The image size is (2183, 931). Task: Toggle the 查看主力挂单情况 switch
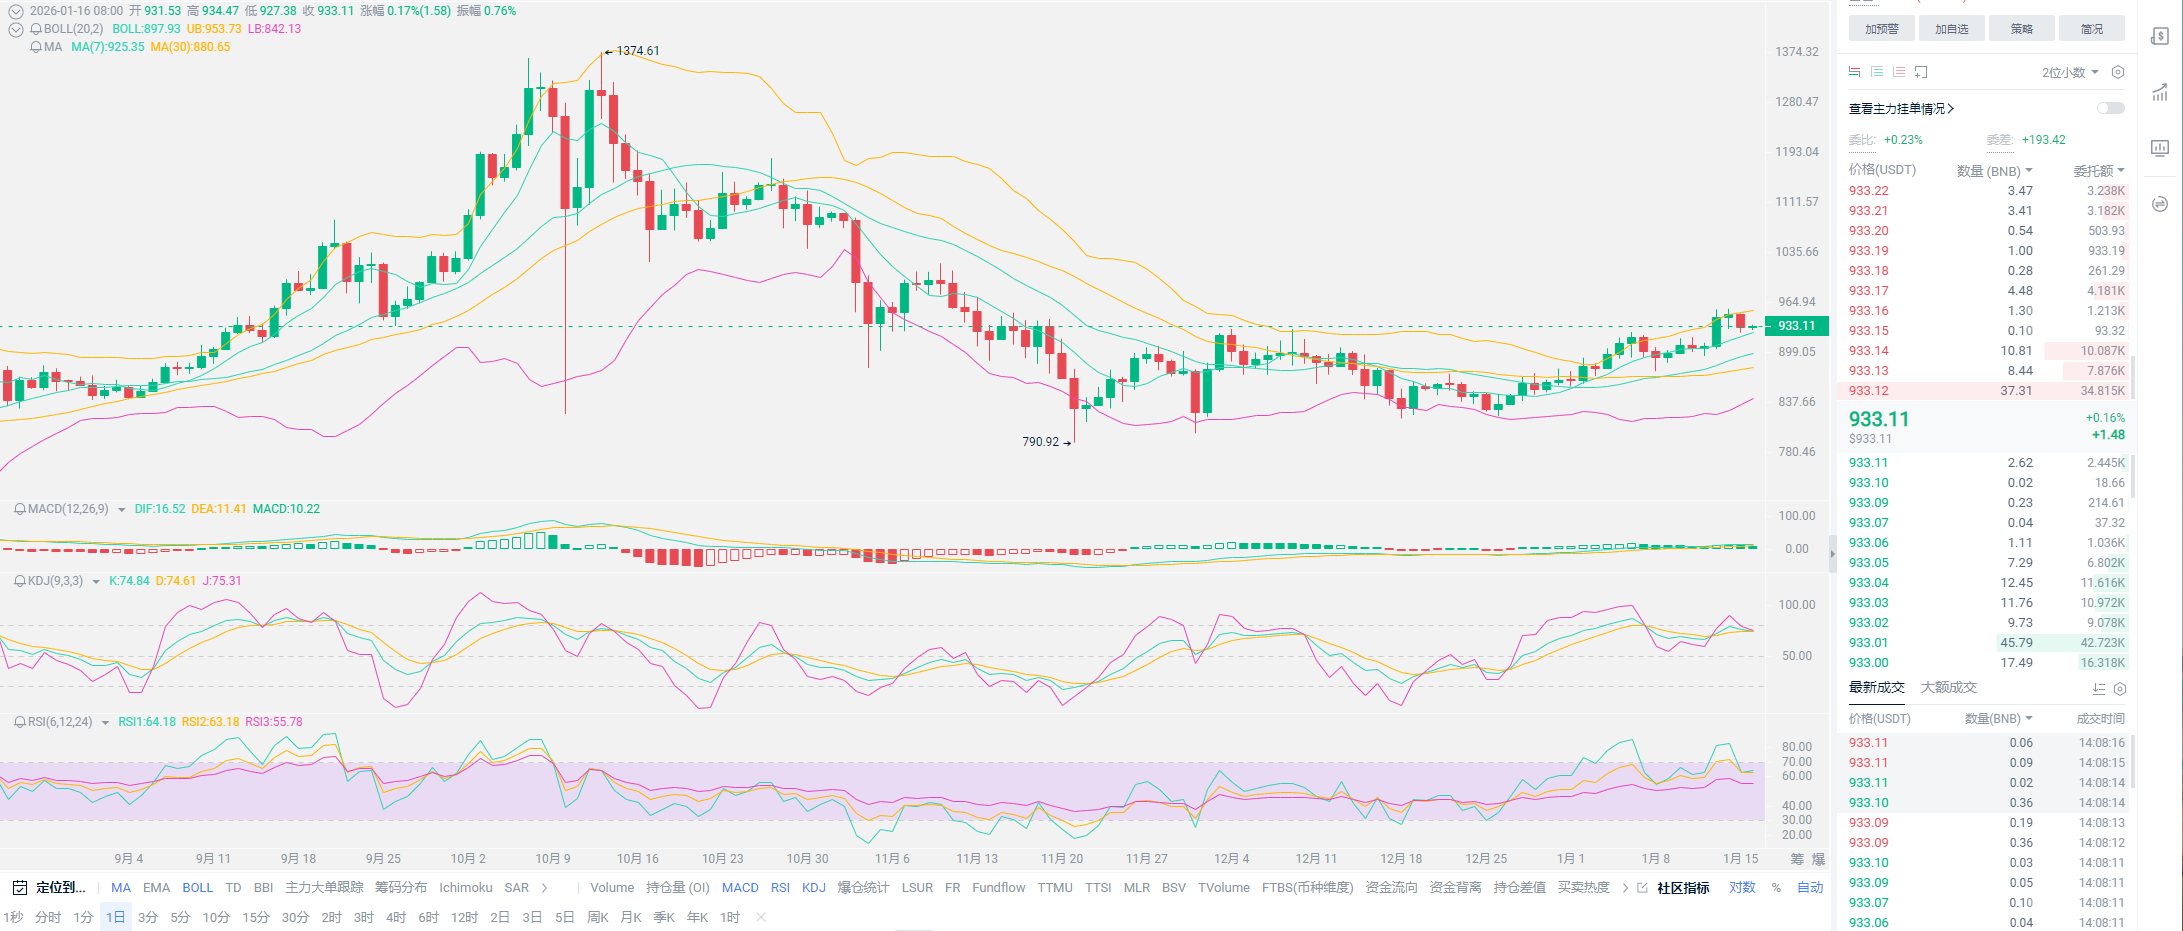2110,108
